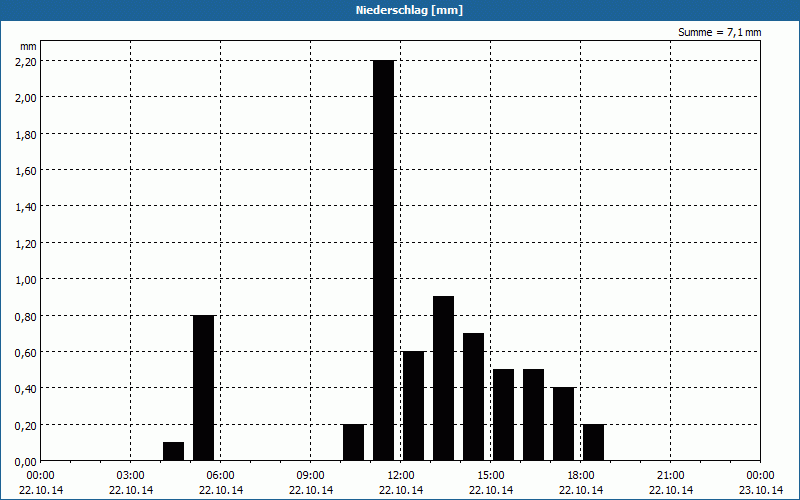This screenshot has width=800, height=500.
Task: Click the 0,20 mm bar after 18:00
Action: click(x=593, y=442)
